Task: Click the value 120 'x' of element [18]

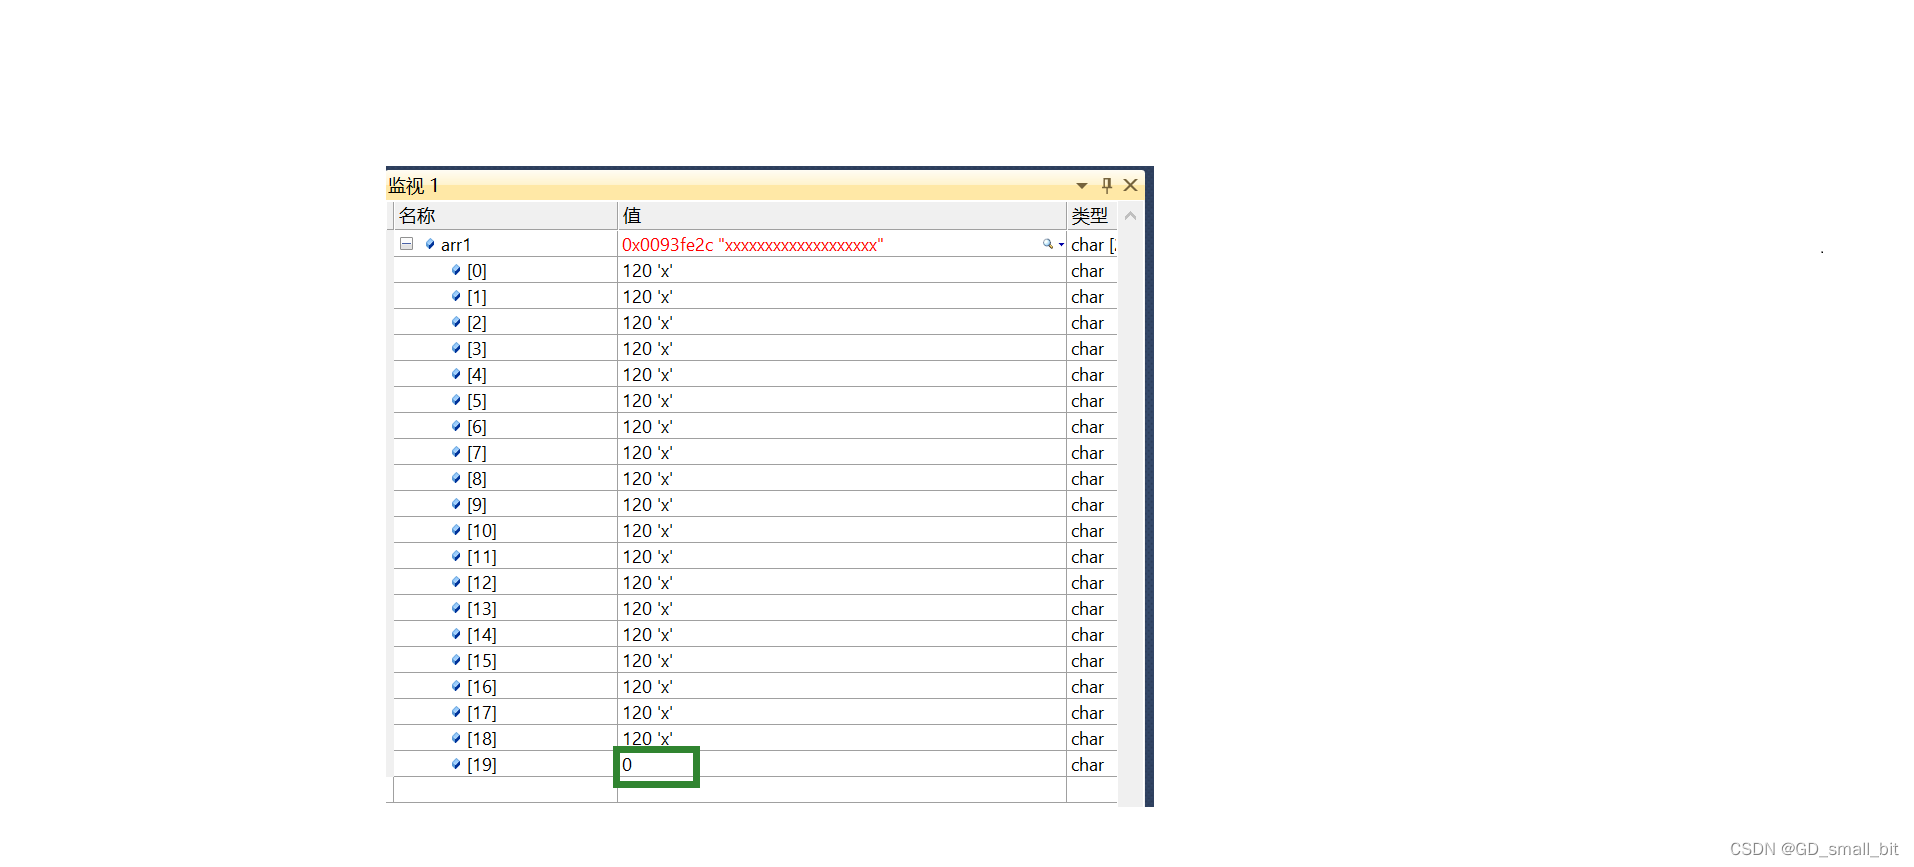Action: [647, 739]
